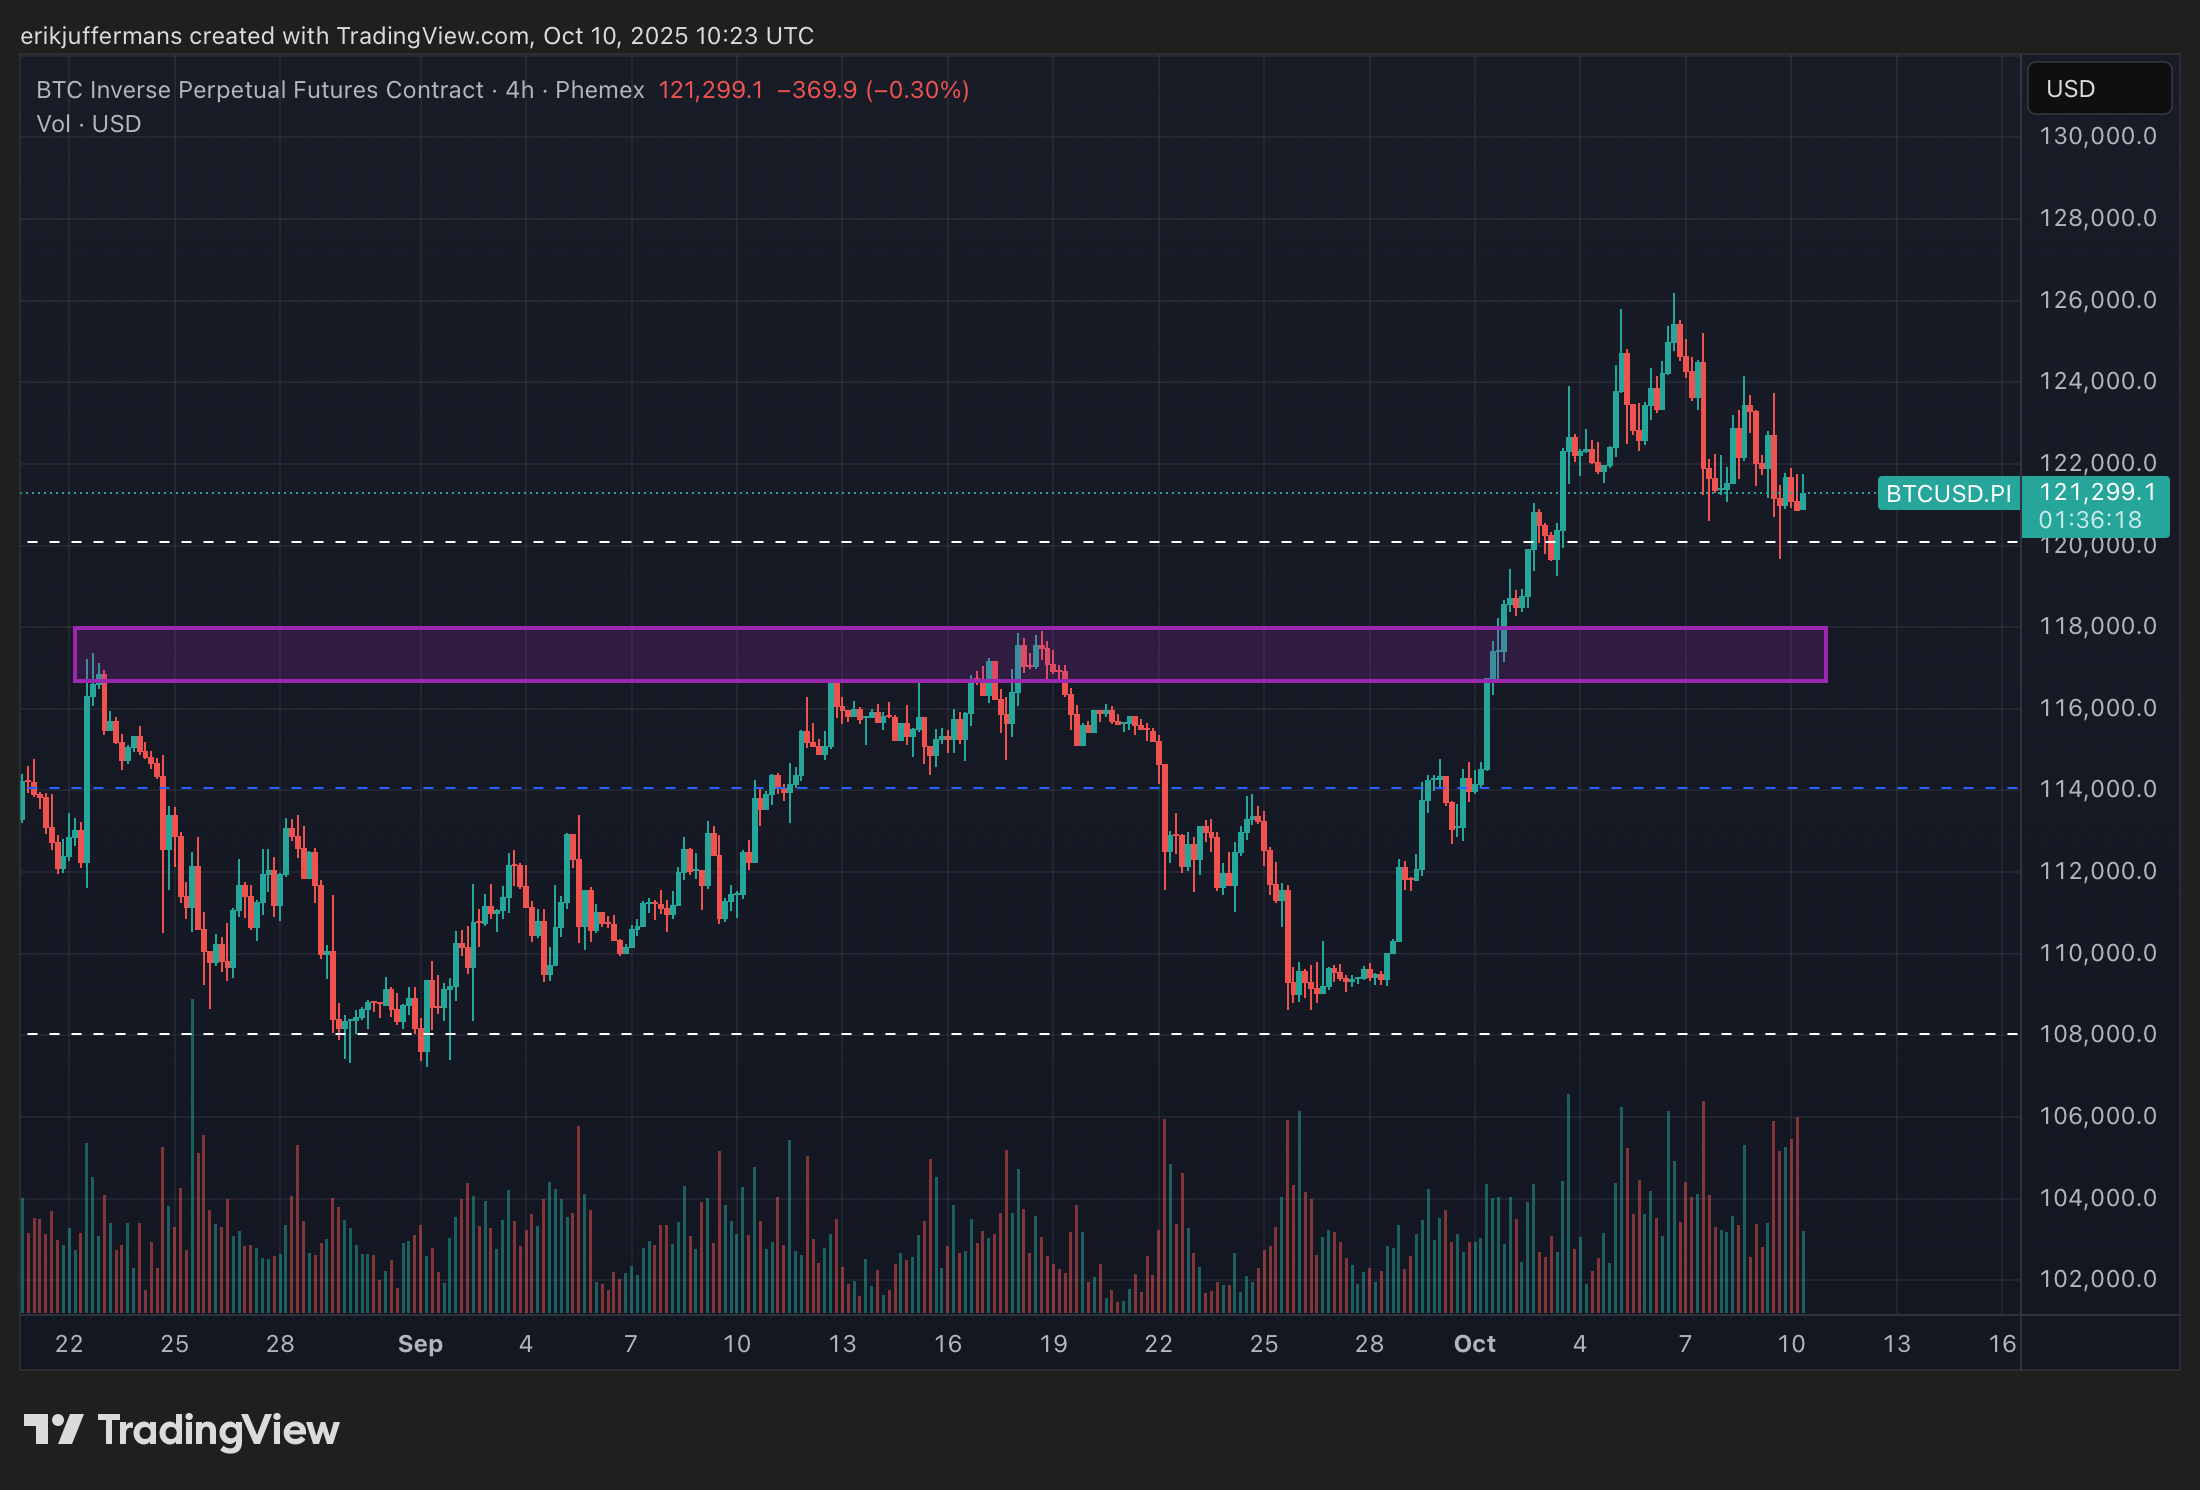Viewport: 2200px width, 1490px height.
Task: Click the TradingView logo icon
Action: coord(52,1429)
